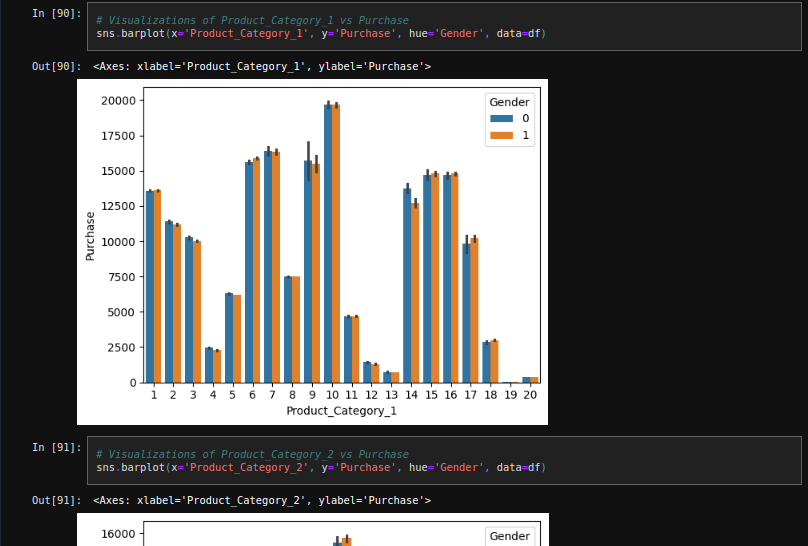
Task: Click the 7500 y-axis tick label
Action: click(122, 277)
